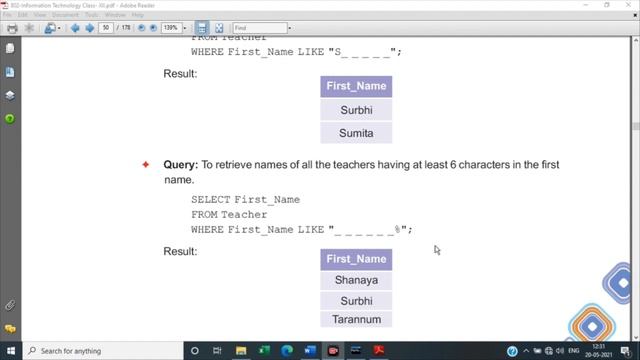This screenshot has height=360, width=640.
Task: Go to next page with blue arrow
Action: point(89,28)
